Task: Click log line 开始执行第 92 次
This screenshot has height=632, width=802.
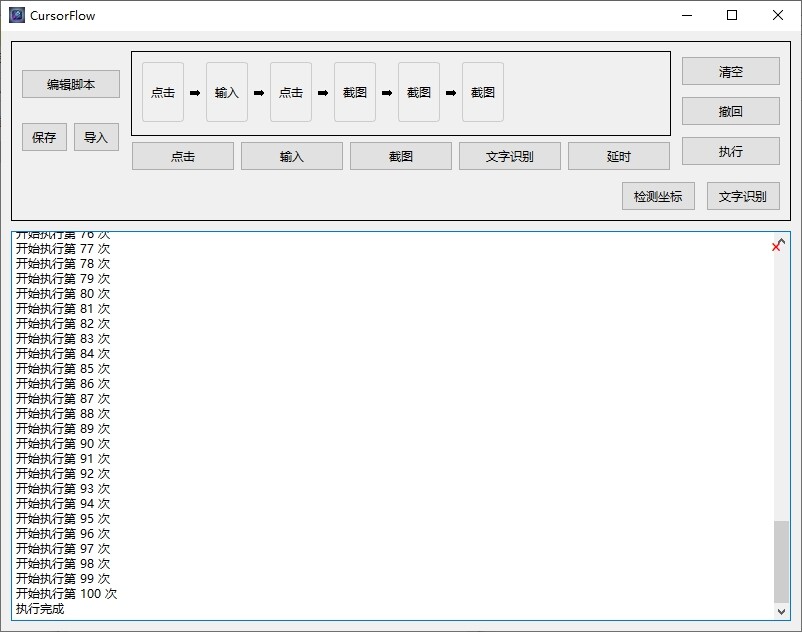Action: pyautogui.click(x=63, y=474)
